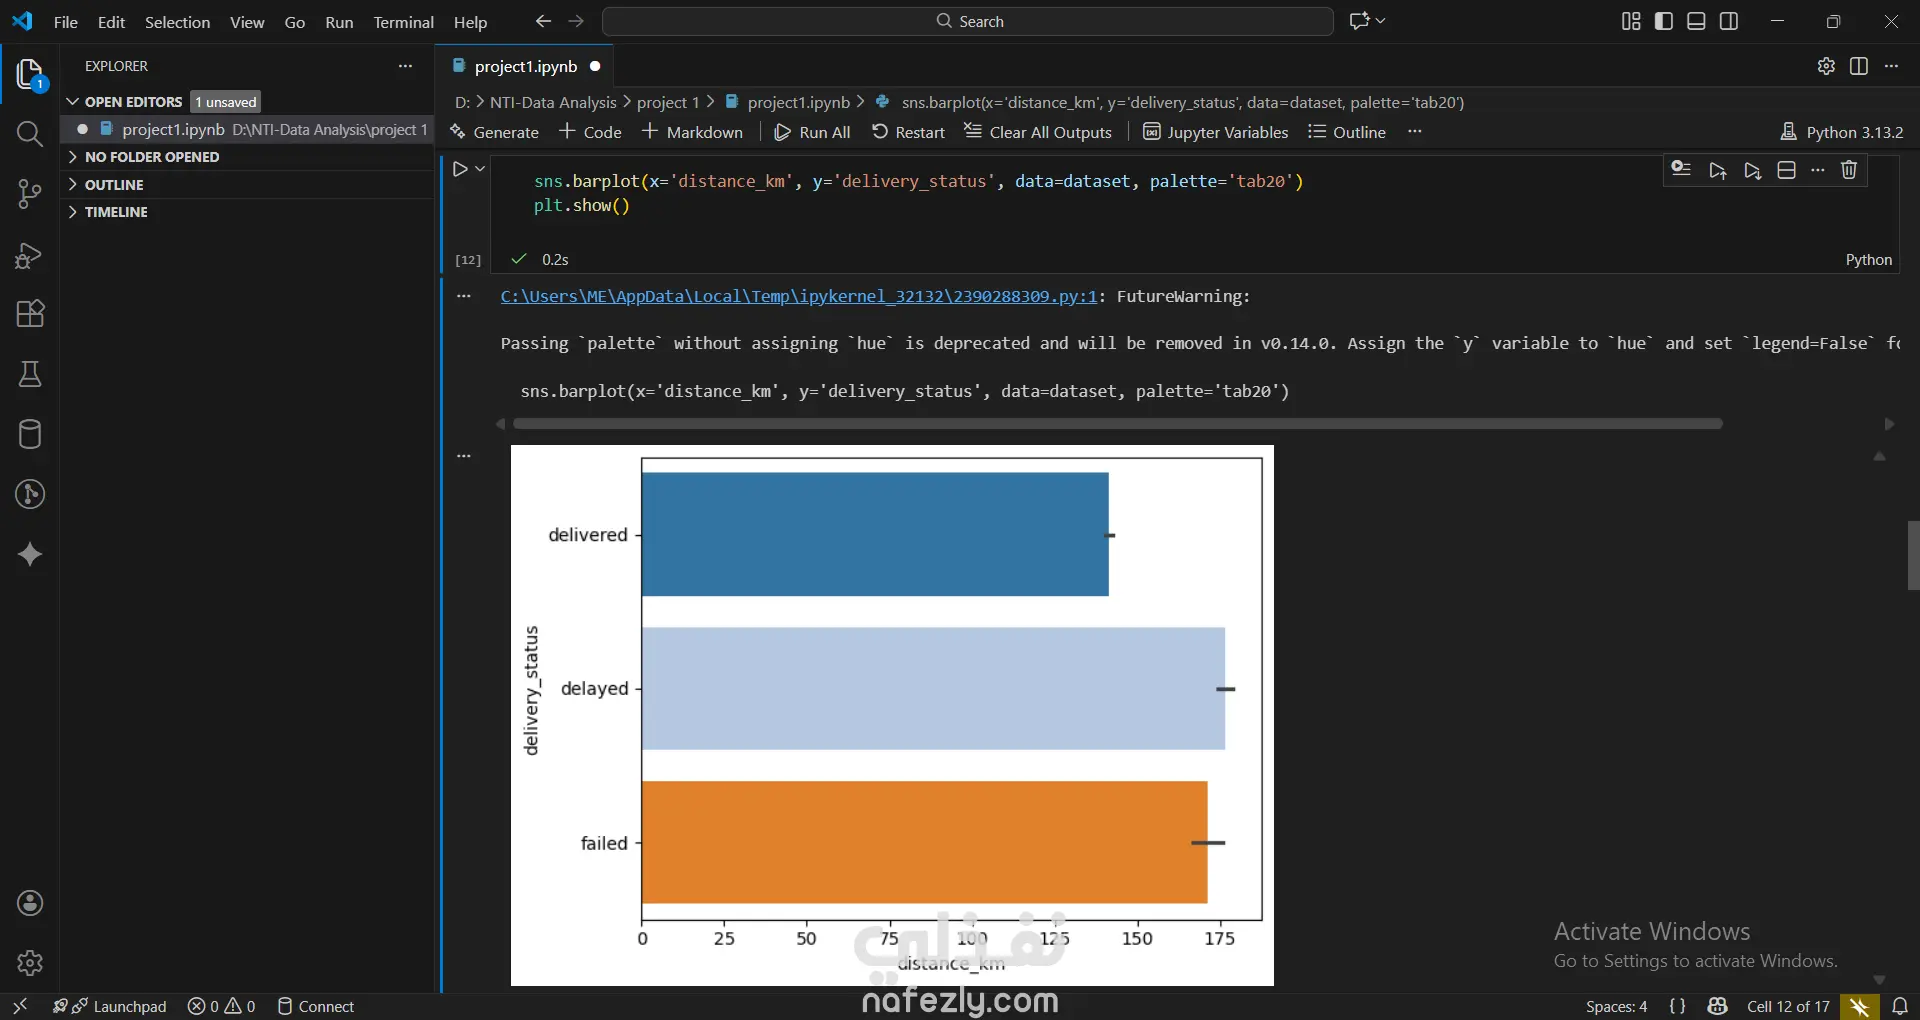
Task: Open the Terminal menu
Action: 403,22
